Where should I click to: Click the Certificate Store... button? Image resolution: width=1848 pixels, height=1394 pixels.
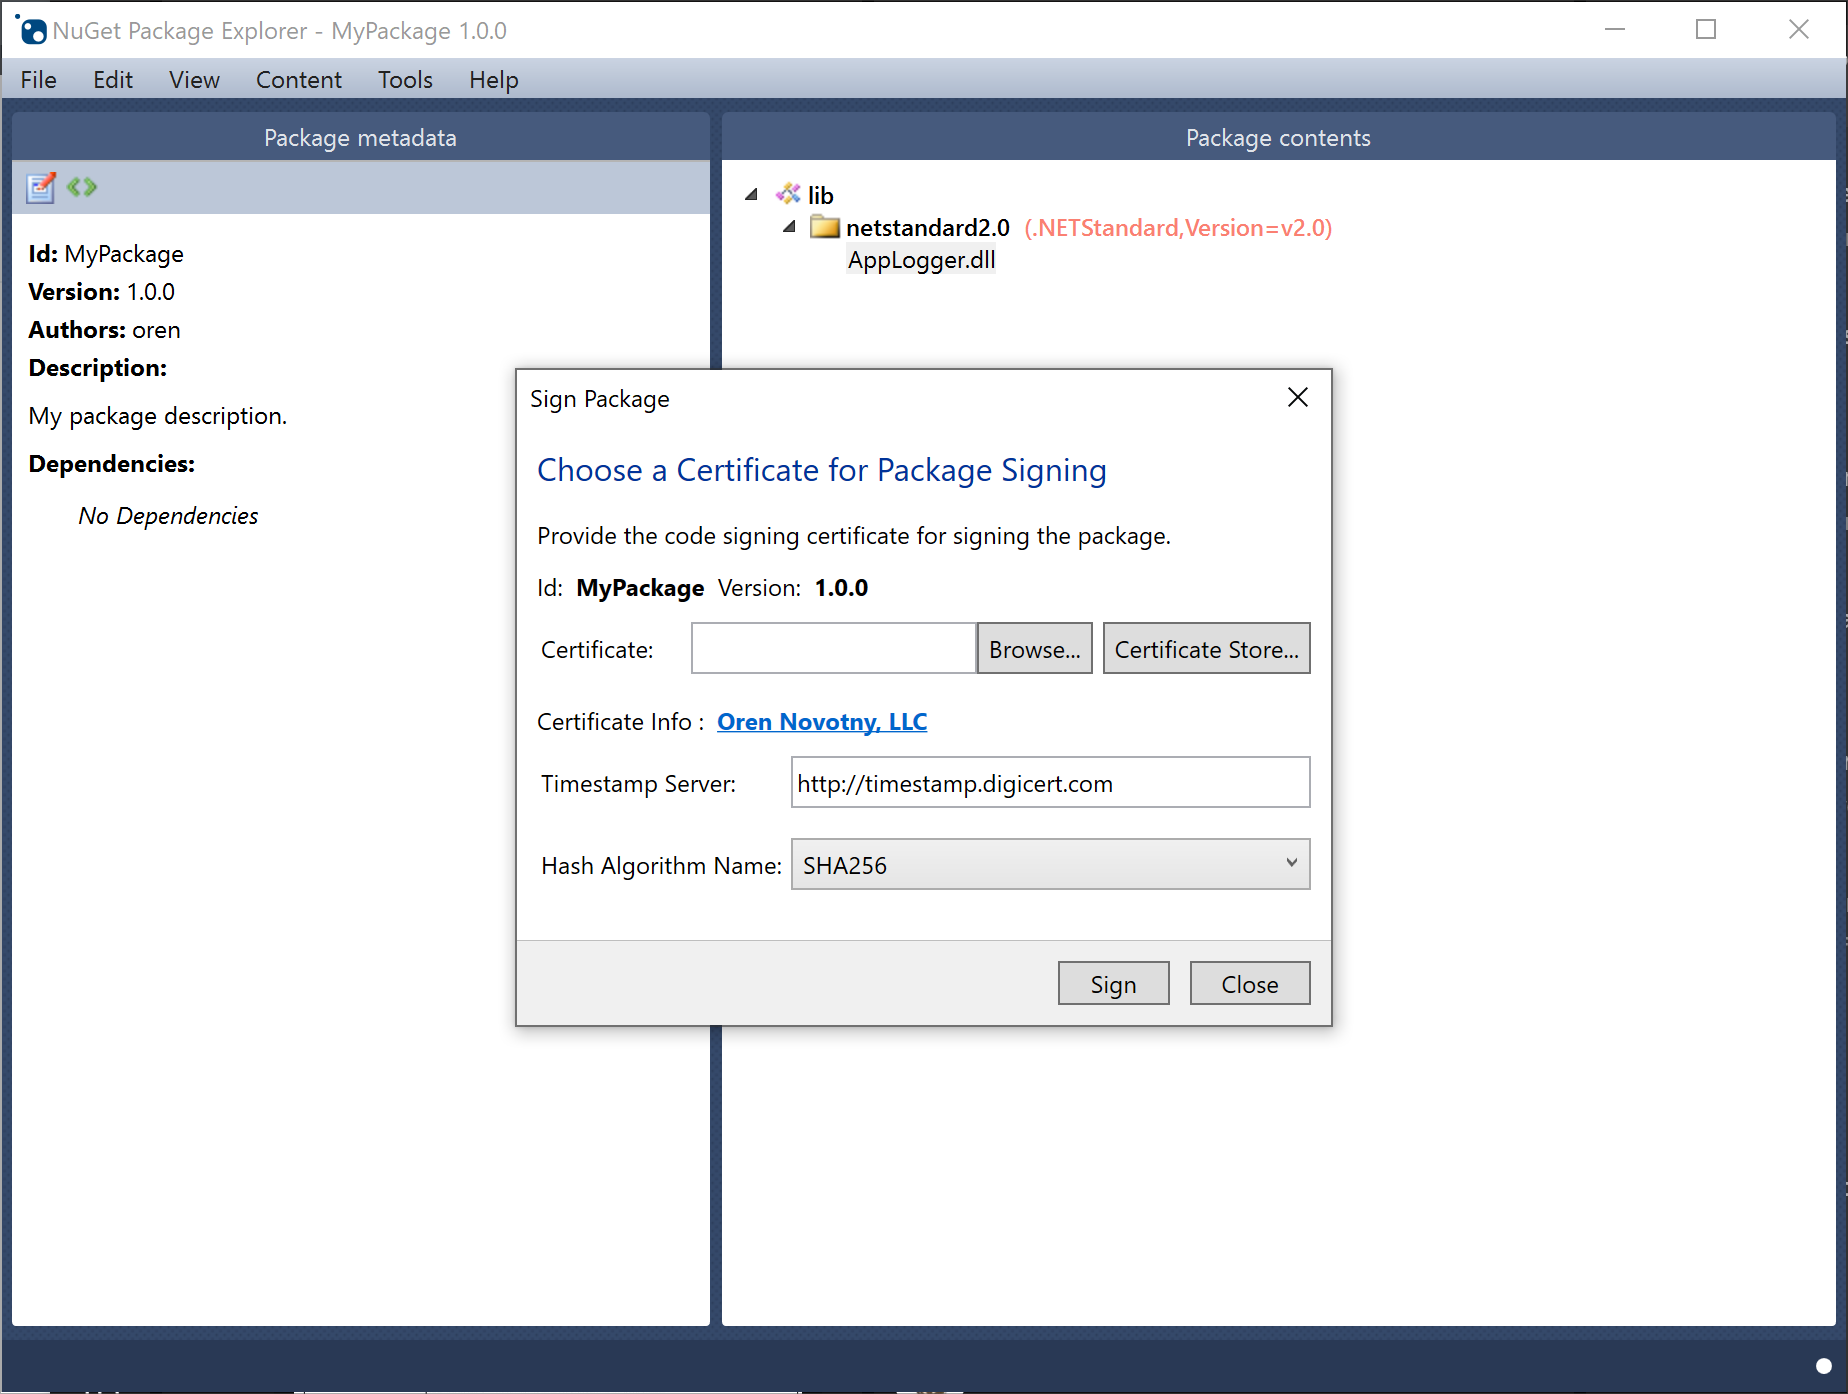coord(1206,649)
